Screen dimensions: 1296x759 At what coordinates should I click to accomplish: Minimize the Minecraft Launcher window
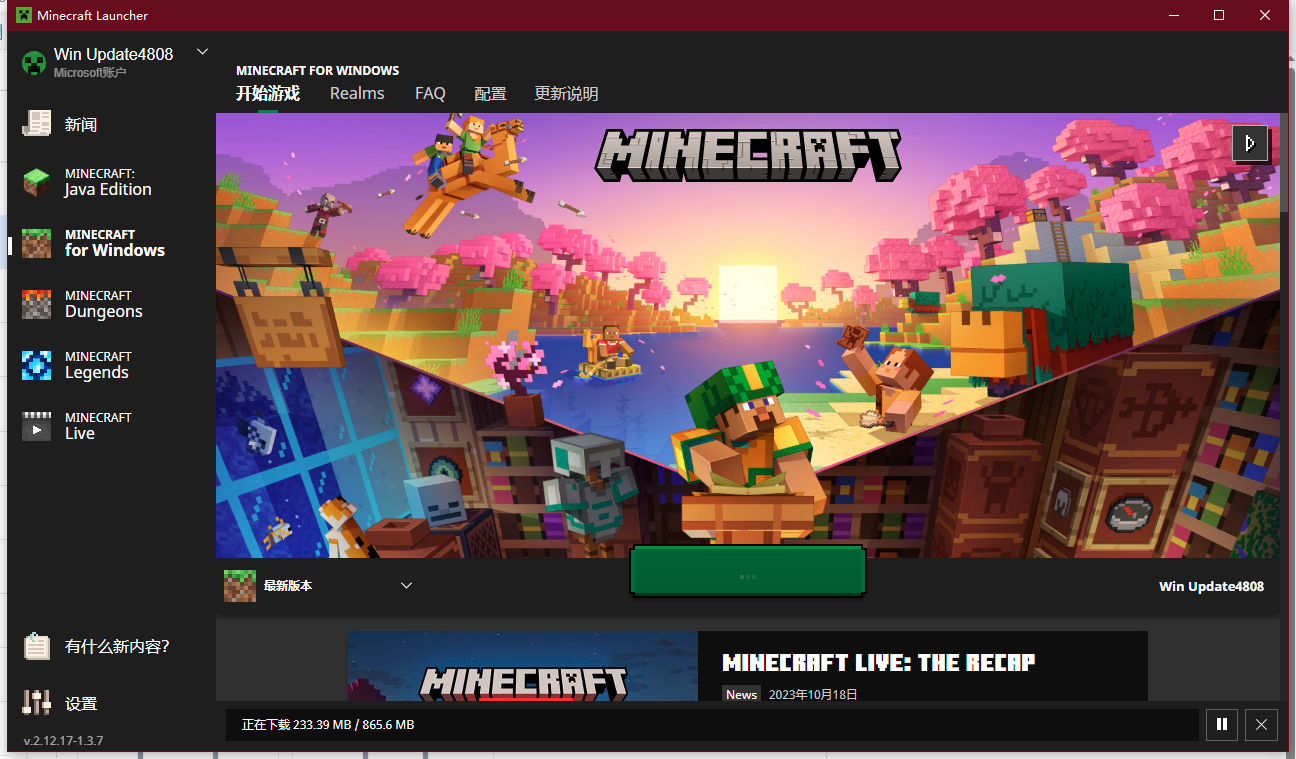coord(1174,15)
